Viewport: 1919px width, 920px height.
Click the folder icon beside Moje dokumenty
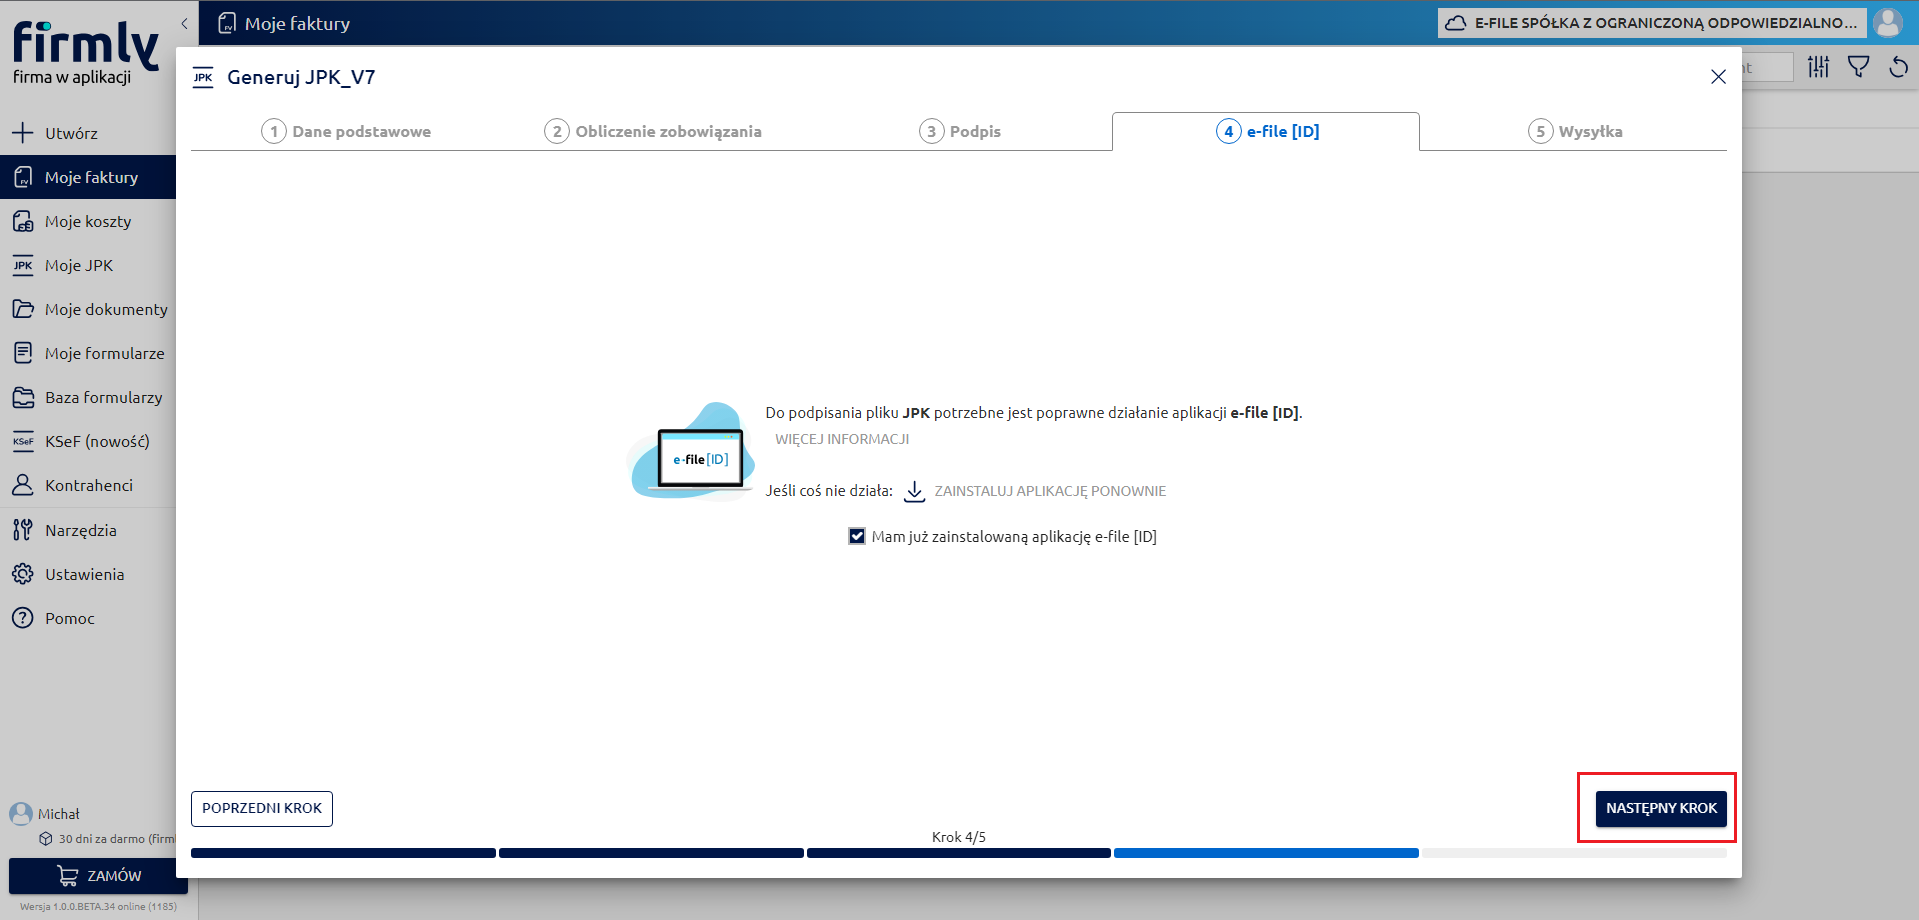click(x=23, y=309)
